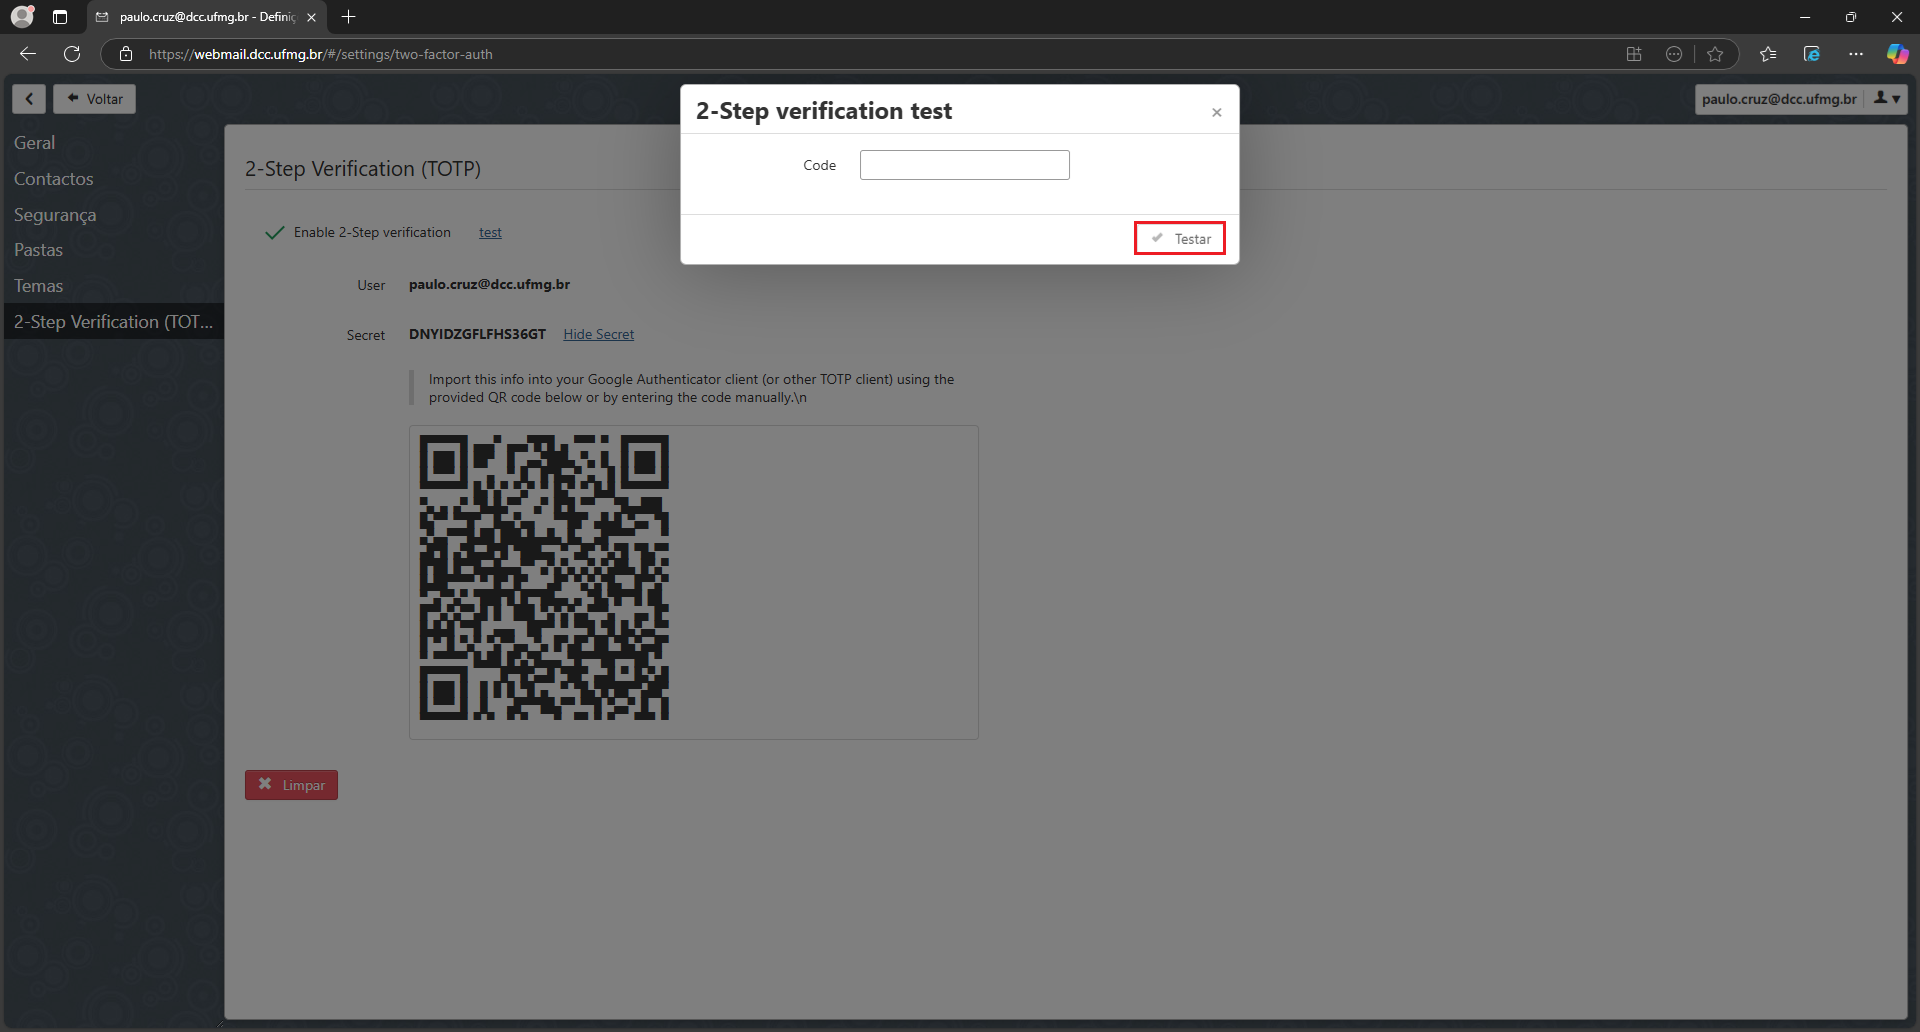The width and height of the screenshot is (1920, 1032).
Task: Select Segurança in the sidebar
Action: [55, 215]
